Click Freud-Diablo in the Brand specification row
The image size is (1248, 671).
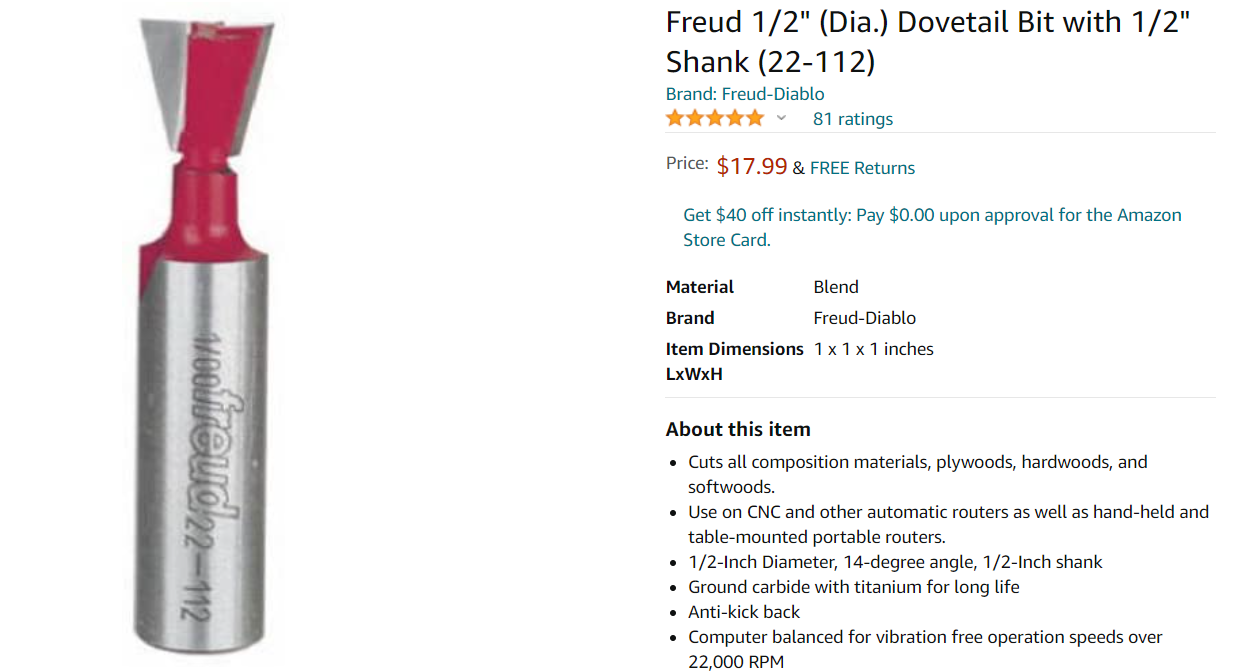coord(865,318)
